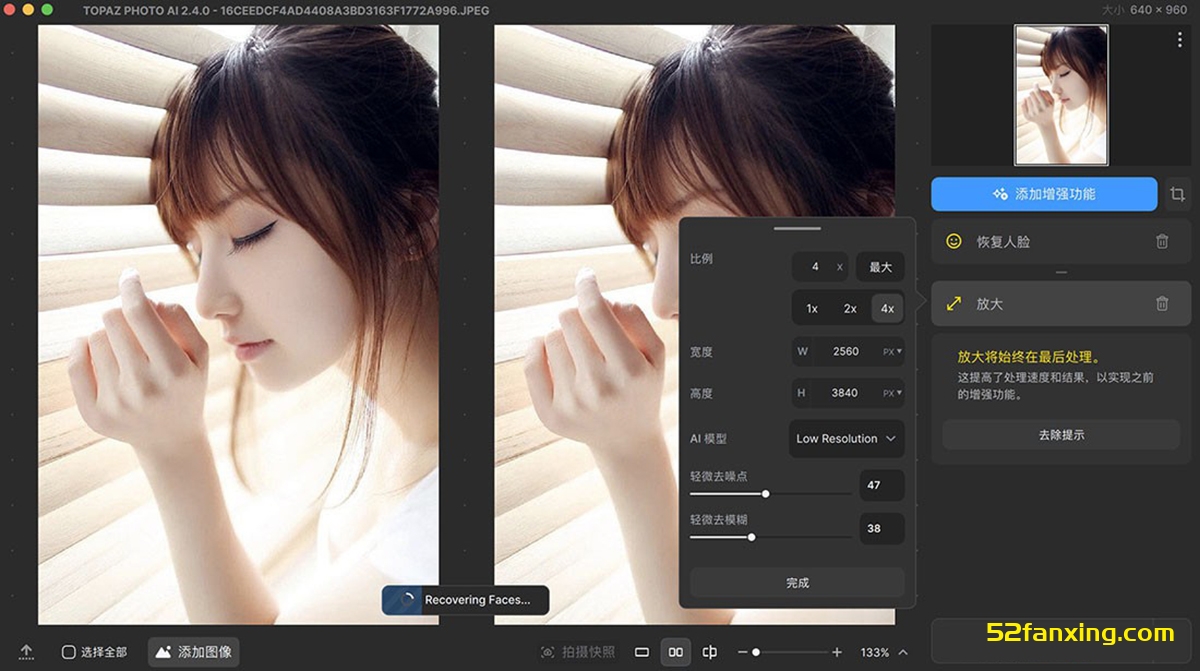Click the drag handle bar atop settings popup
The height and width of the screenshot is (671, 1200).
(797, 228)
